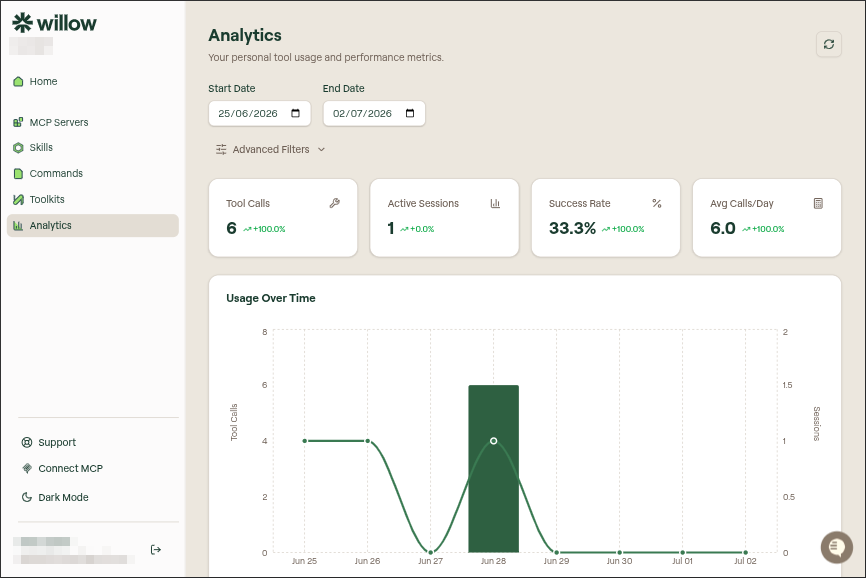
Task: Click the MCP Servers icon
Action: [x=18, y=122]
